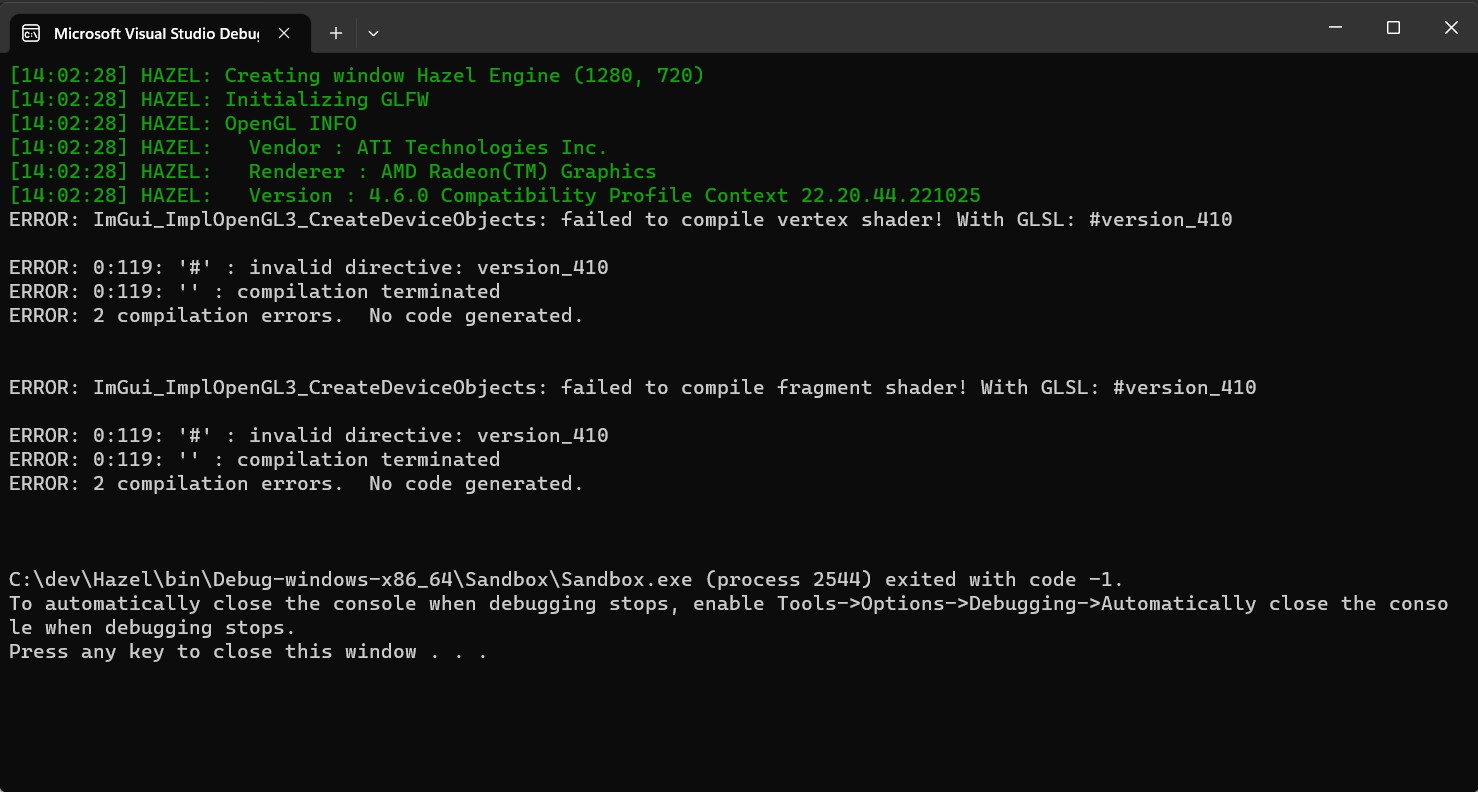1478x792 pixels.
Task: Click the Press any key to close message
Action: tap(247, 651)
